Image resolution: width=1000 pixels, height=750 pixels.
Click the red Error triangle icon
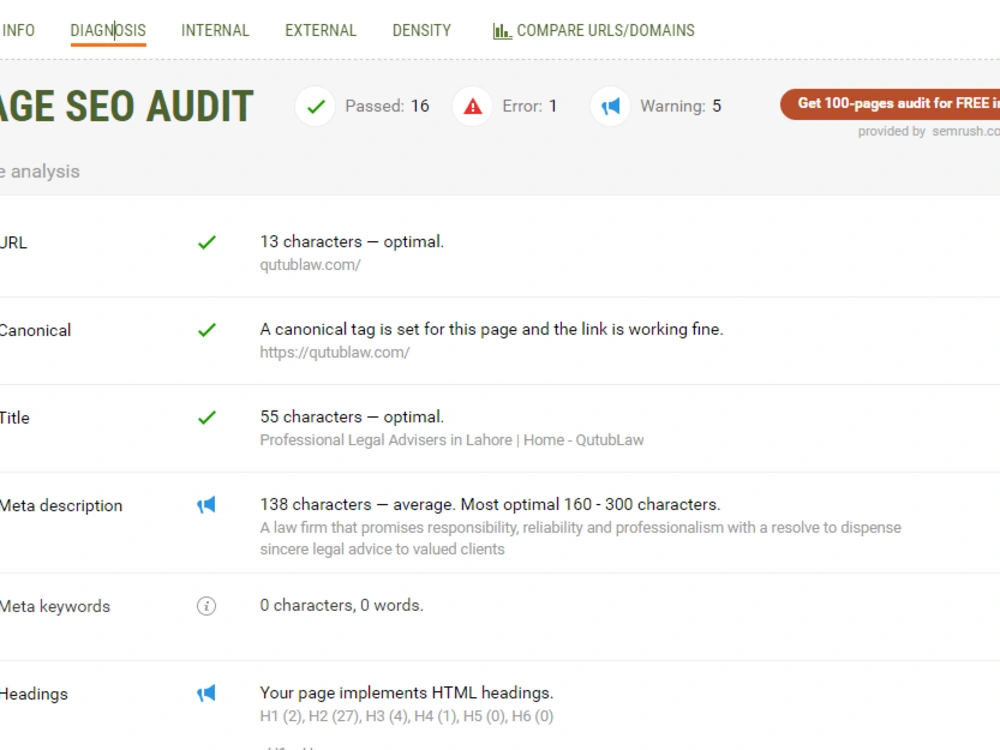473,106
